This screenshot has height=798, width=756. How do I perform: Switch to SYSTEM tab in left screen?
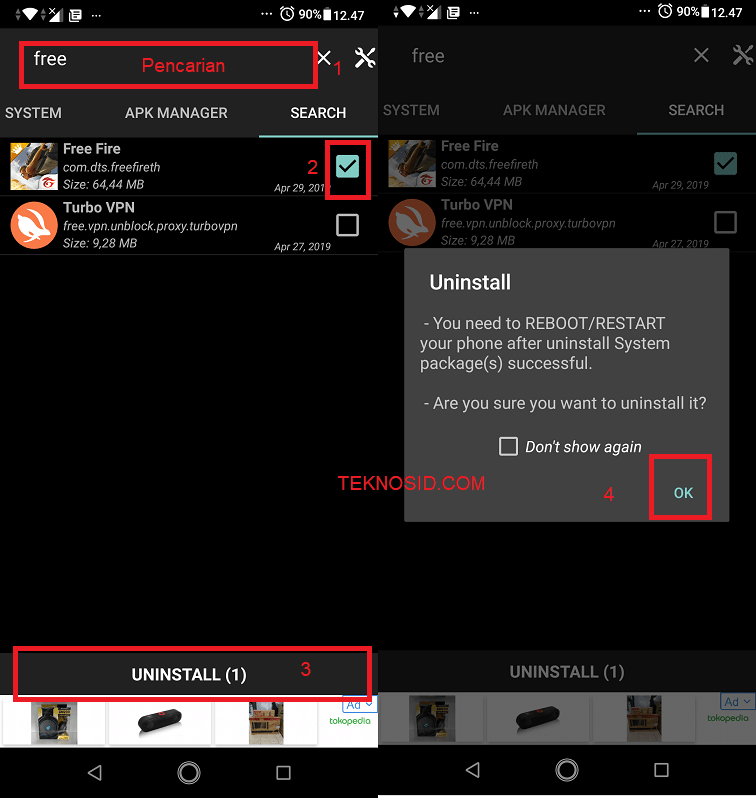point(34,112)
